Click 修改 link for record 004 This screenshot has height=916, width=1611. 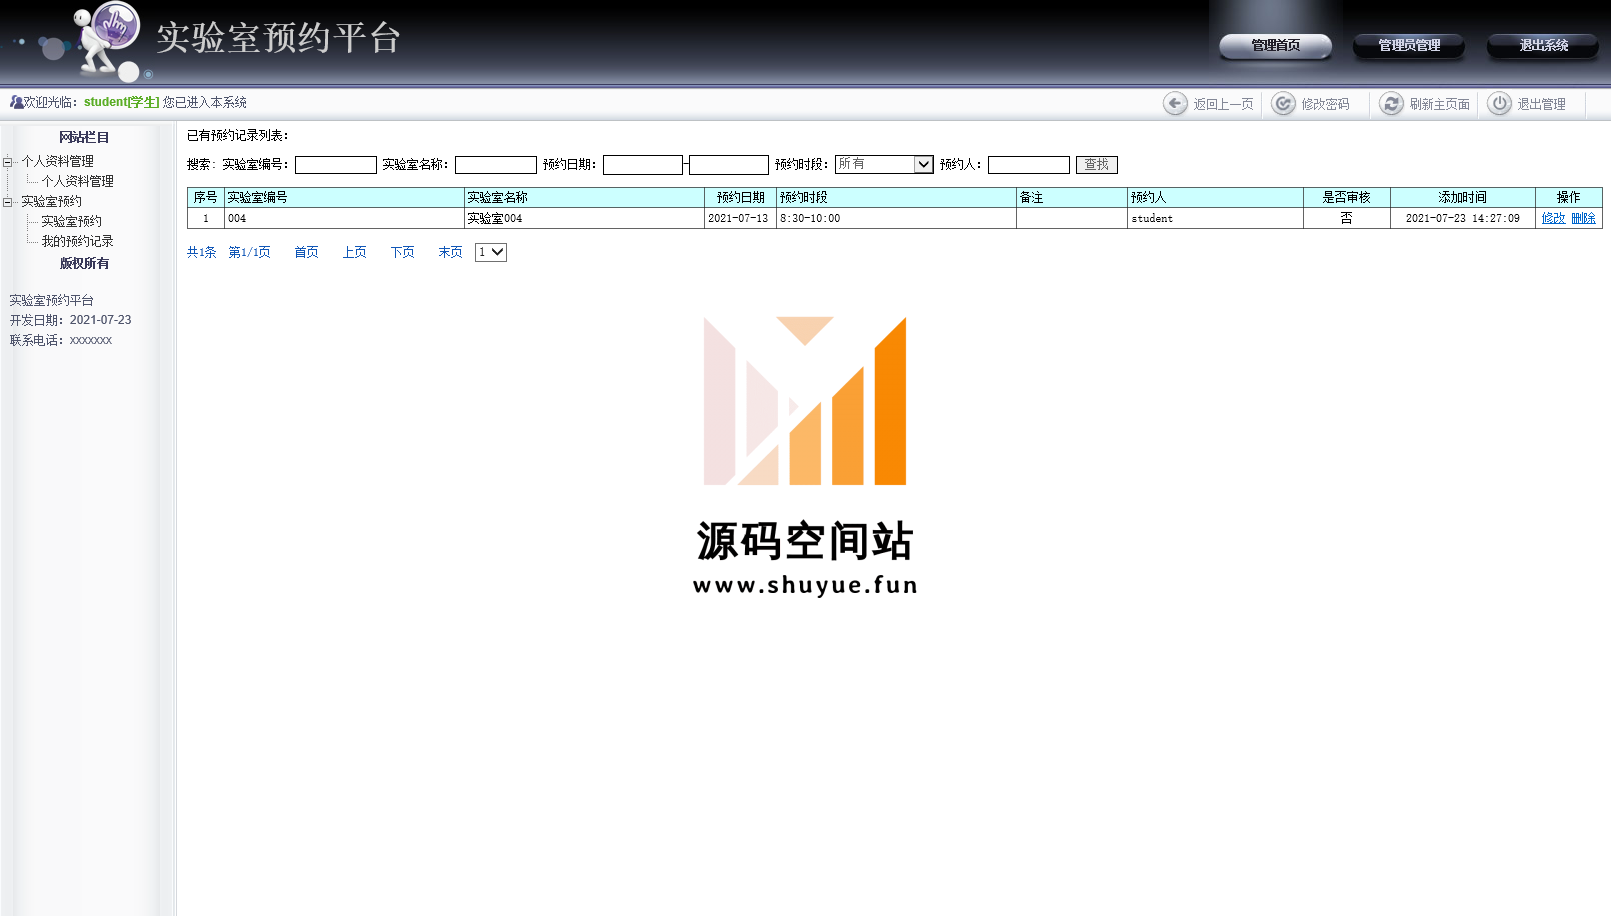point(1553,218)
